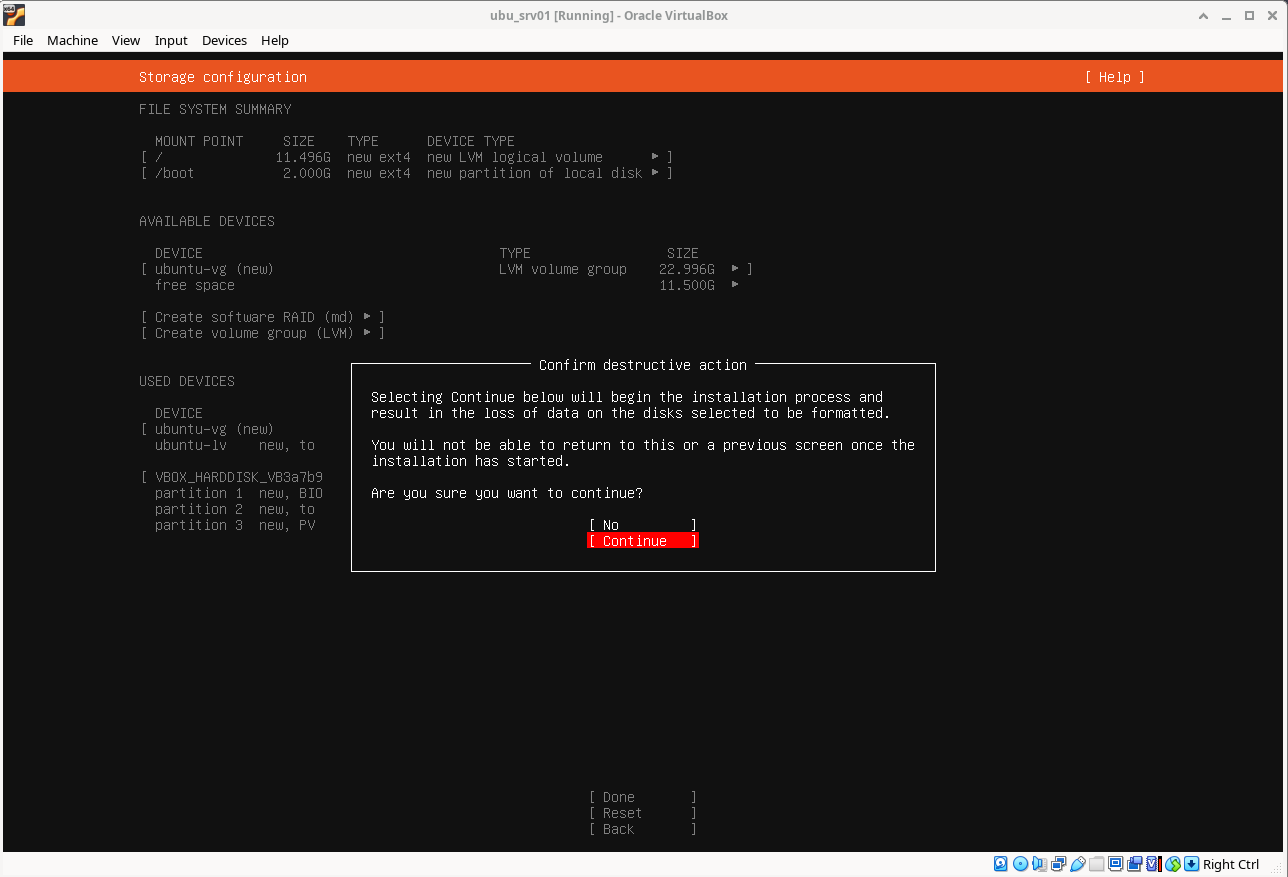This screenshot has width=1288, height=877.
Task: Click the hard disk activity status icon
Action: [x=1000, y=864]
